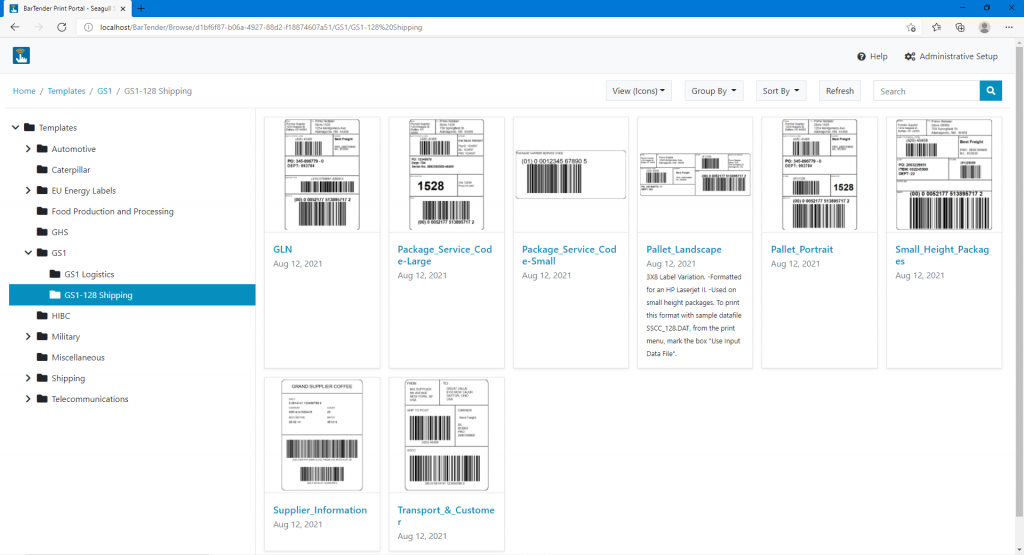The width and height of the screenshot is (1024, 555).
Task: Go to GS1 breadcrumb link
Action: [x=104, y=91]
